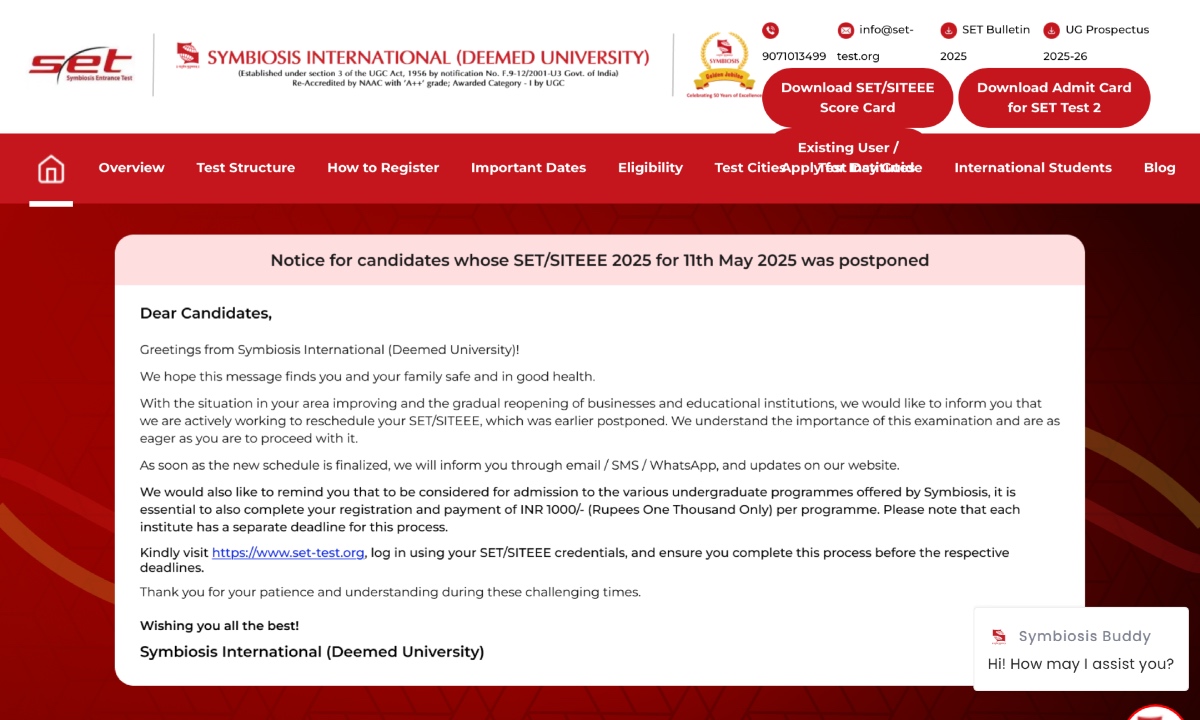Click the 'Hi! How may I assist you?' message

[x=1081, y=664]
